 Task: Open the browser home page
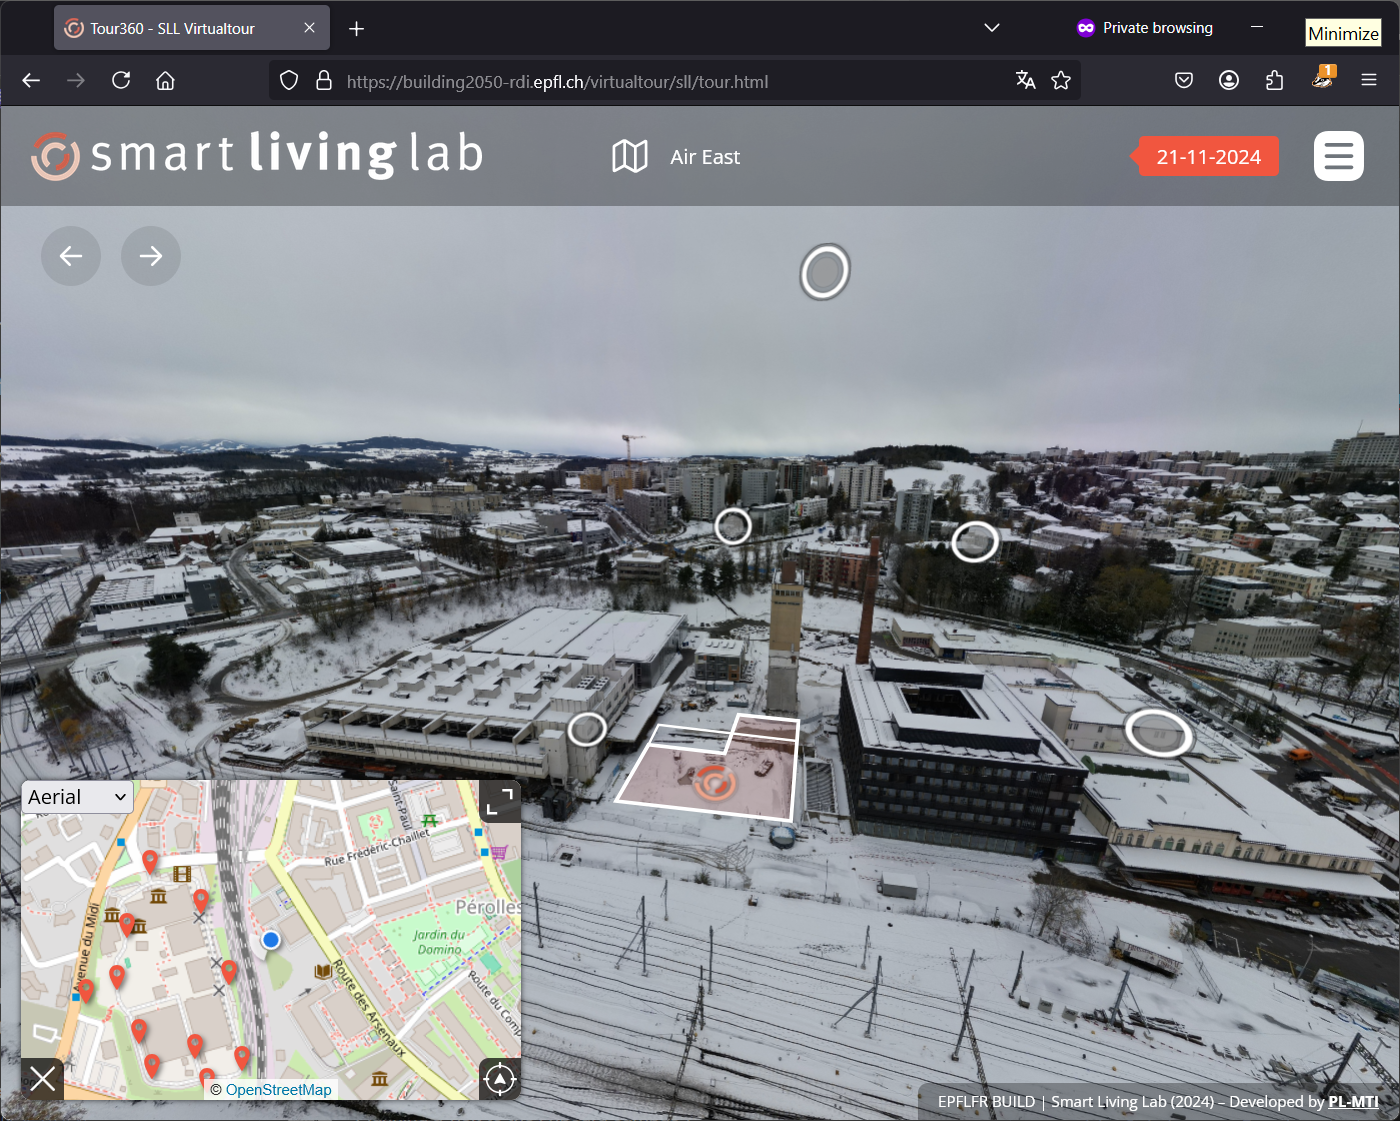pos(166,81)
